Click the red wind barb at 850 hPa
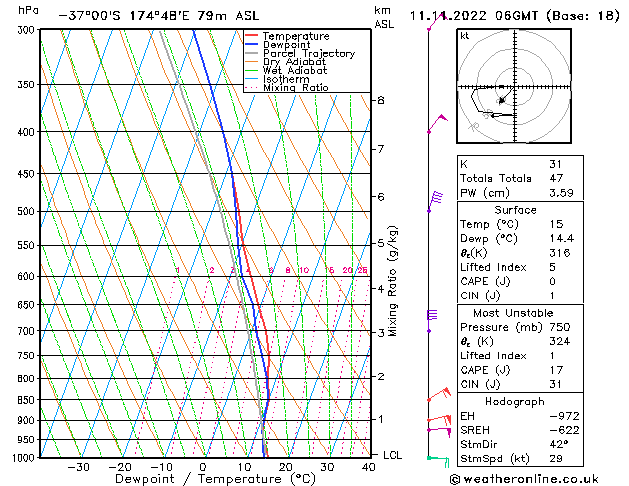Viewport: 629px width, 486px height. tap(439, 395)
